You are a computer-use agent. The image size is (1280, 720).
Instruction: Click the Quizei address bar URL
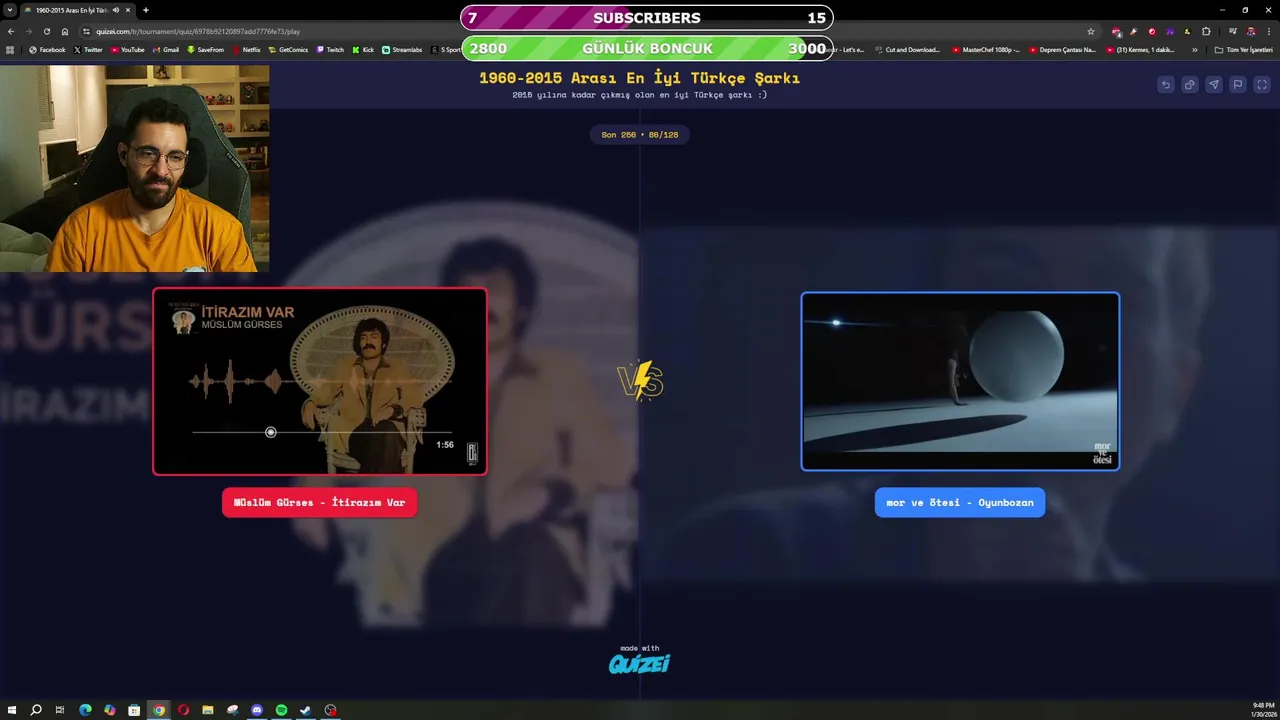click(198, 32)
